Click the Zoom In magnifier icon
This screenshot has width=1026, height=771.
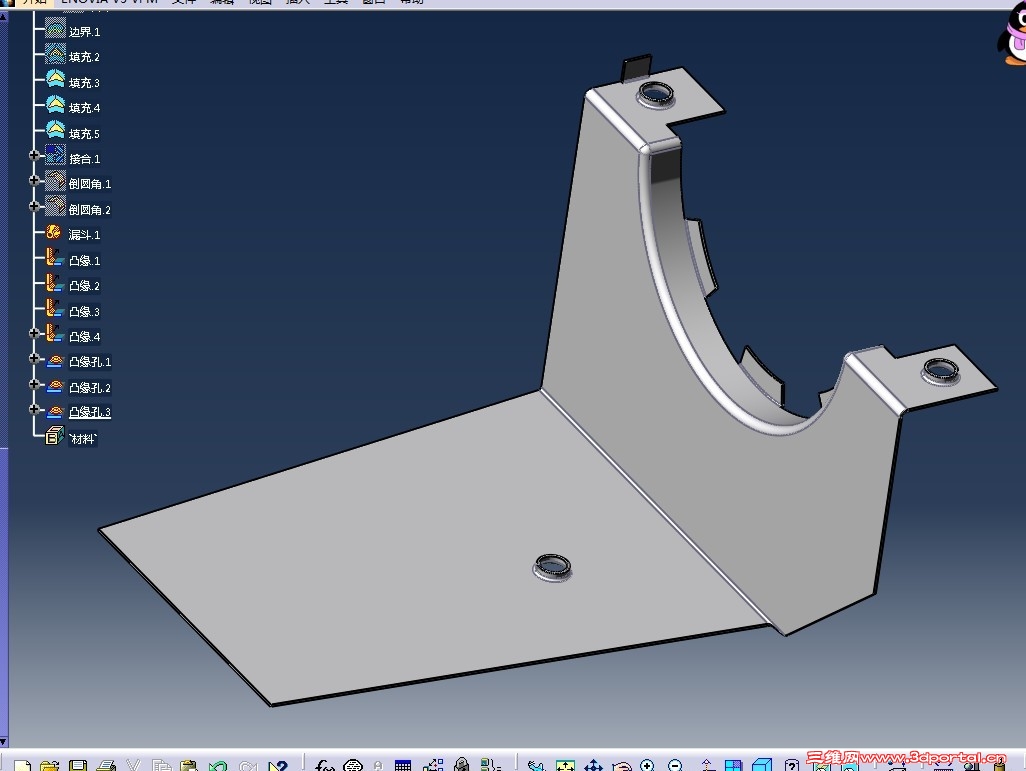tap(648, 765)
